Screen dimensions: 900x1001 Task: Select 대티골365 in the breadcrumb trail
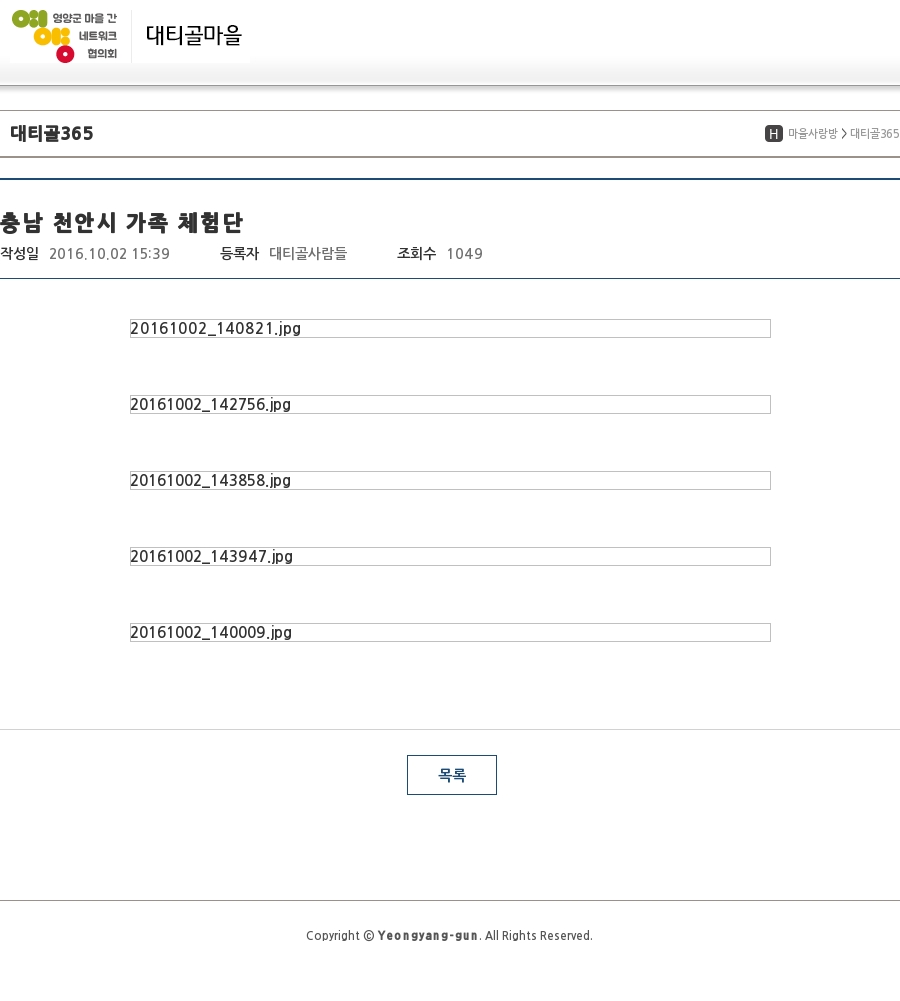pyautogui.click(x=874, y=134)
